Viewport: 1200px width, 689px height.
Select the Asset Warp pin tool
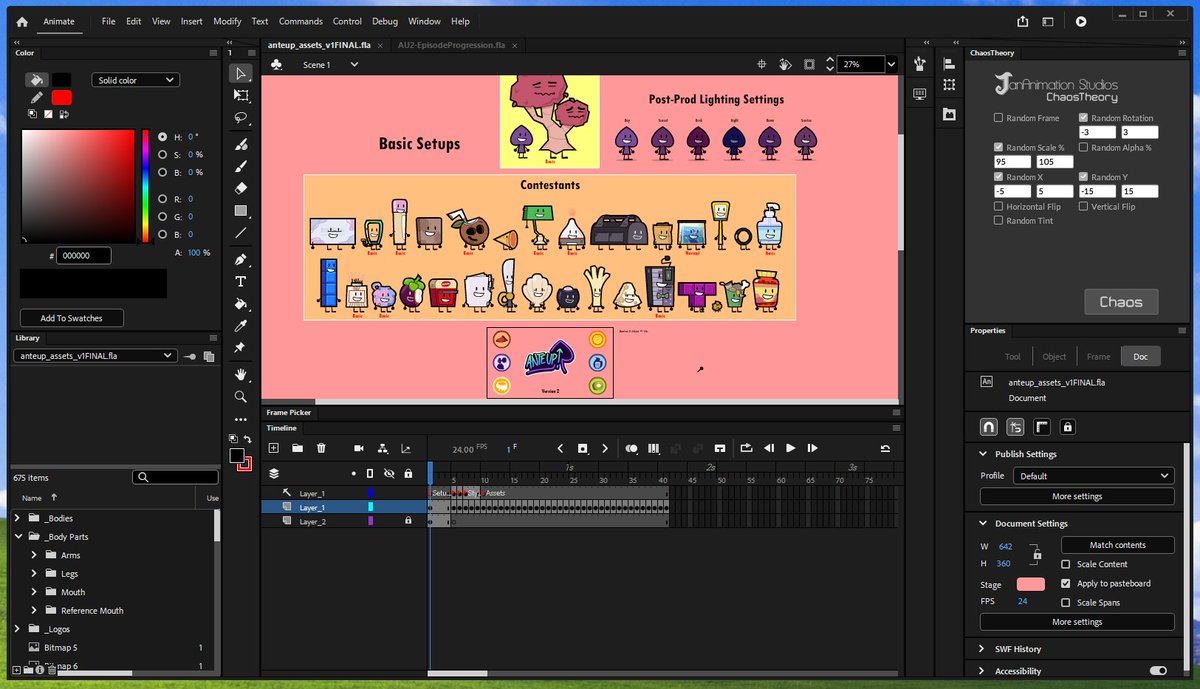[241, 348]
